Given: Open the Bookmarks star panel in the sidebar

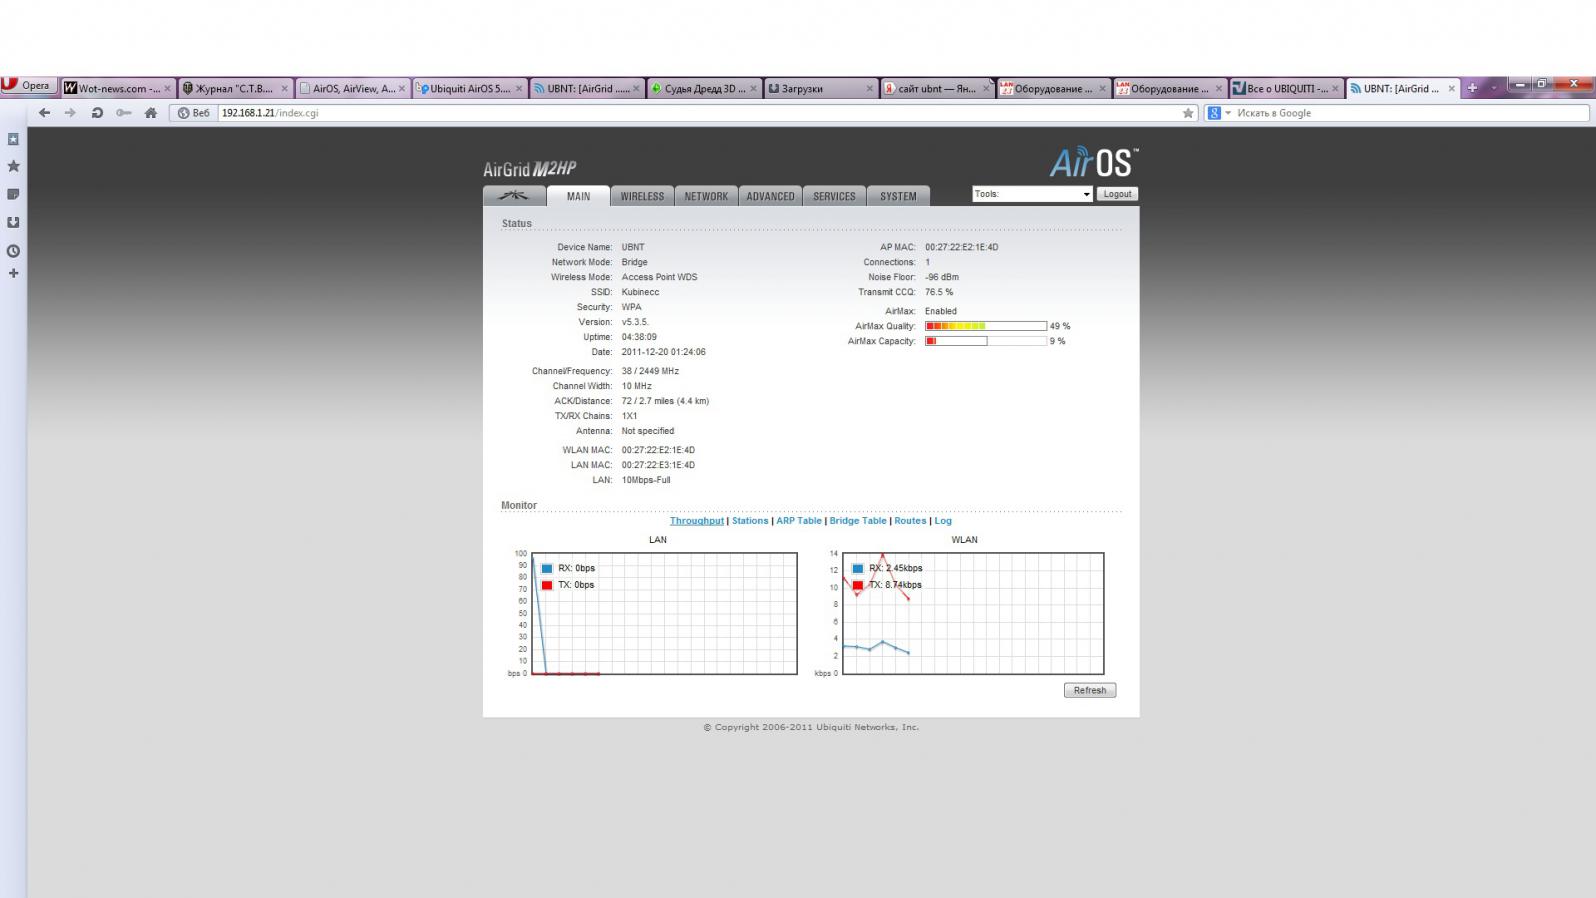Looking at the screenshot, I should click(13, 166).
